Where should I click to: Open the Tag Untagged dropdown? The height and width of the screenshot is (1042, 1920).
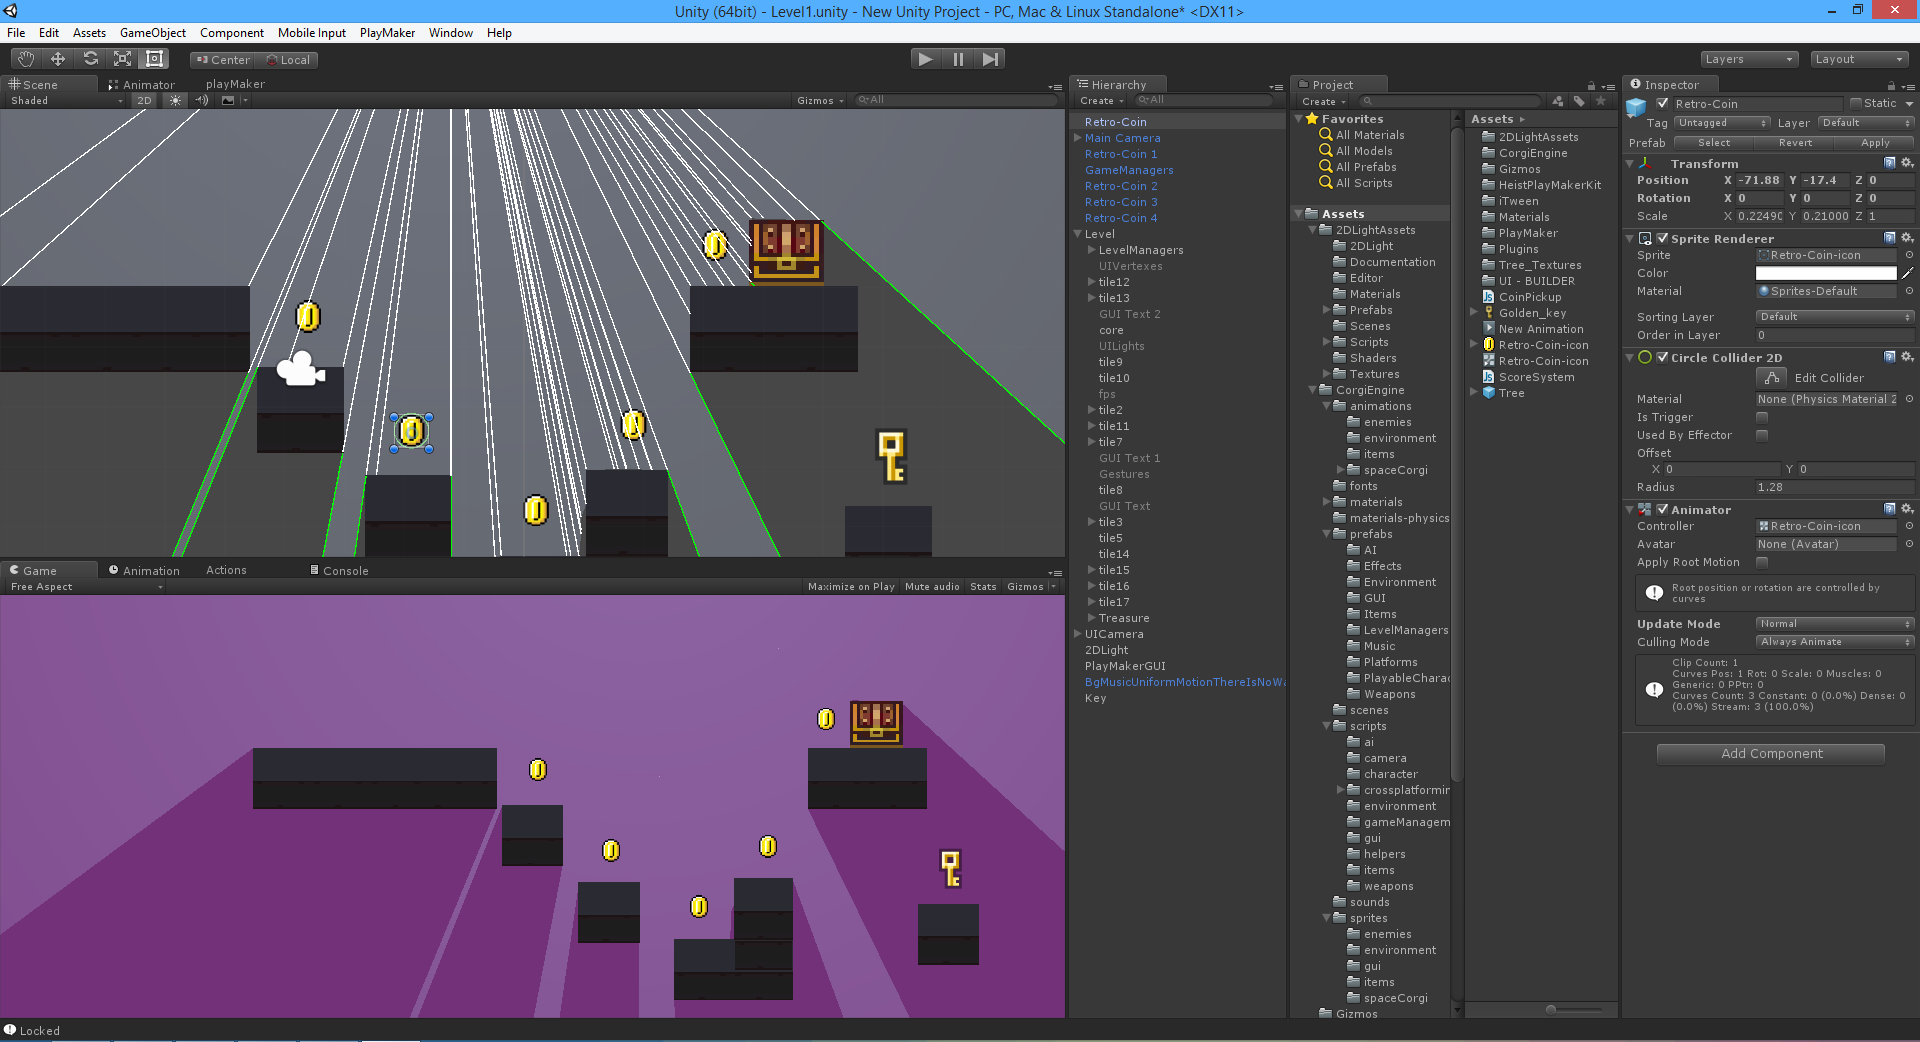click(1722, 123)
